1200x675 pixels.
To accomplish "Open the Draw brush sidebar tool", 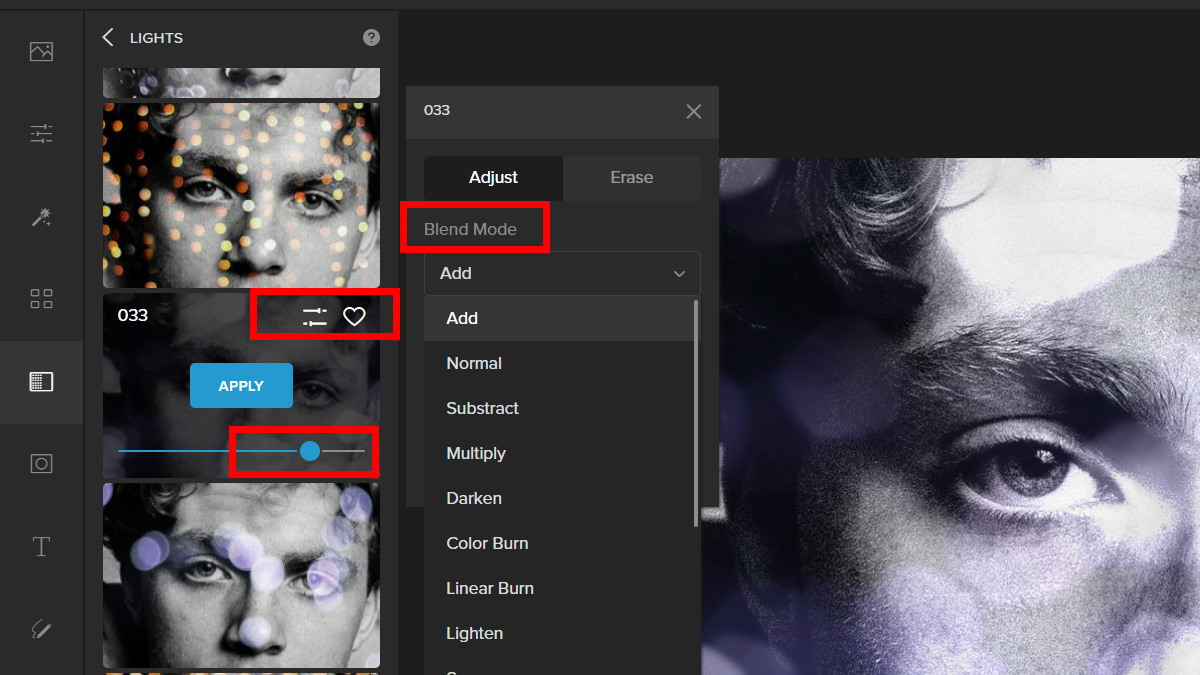I will (x=41, y=629).
